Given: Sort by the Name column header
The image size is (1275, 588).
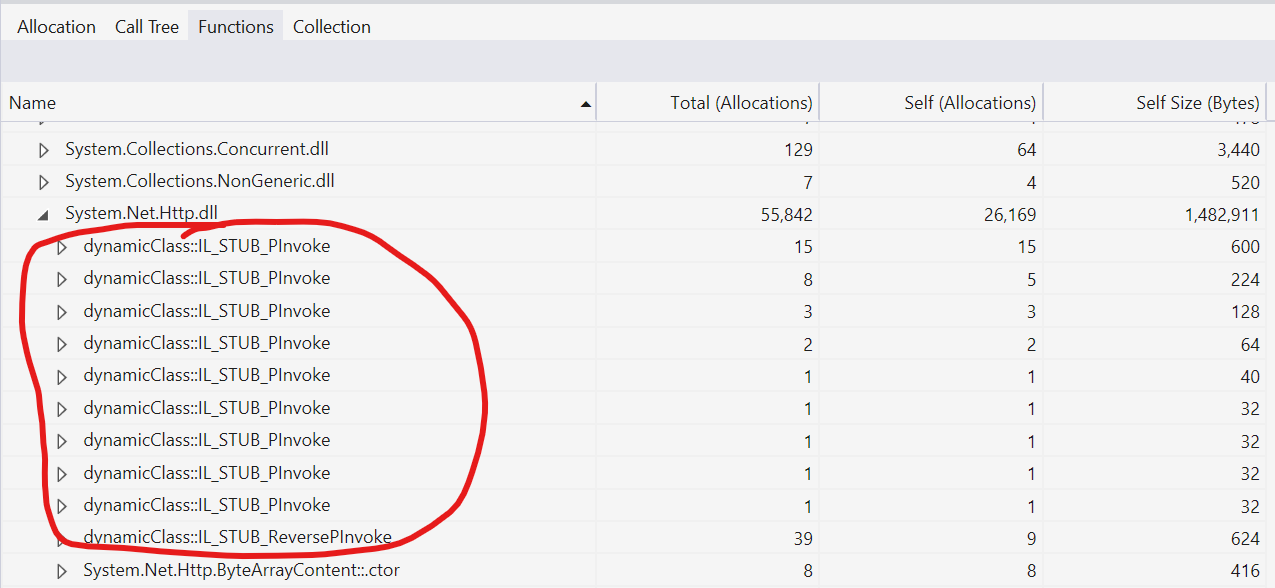Looking at the screenshot, I should pyautogui.click(x=298, y=103).
